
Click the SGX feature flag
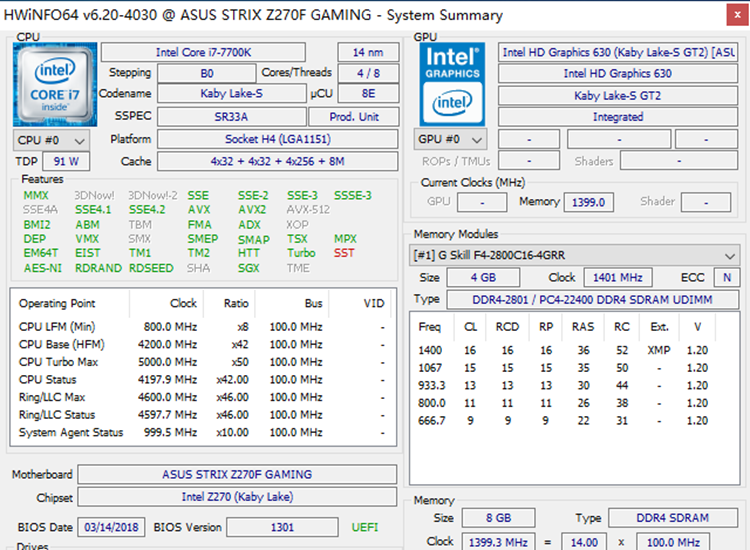[x=249, y=268]
